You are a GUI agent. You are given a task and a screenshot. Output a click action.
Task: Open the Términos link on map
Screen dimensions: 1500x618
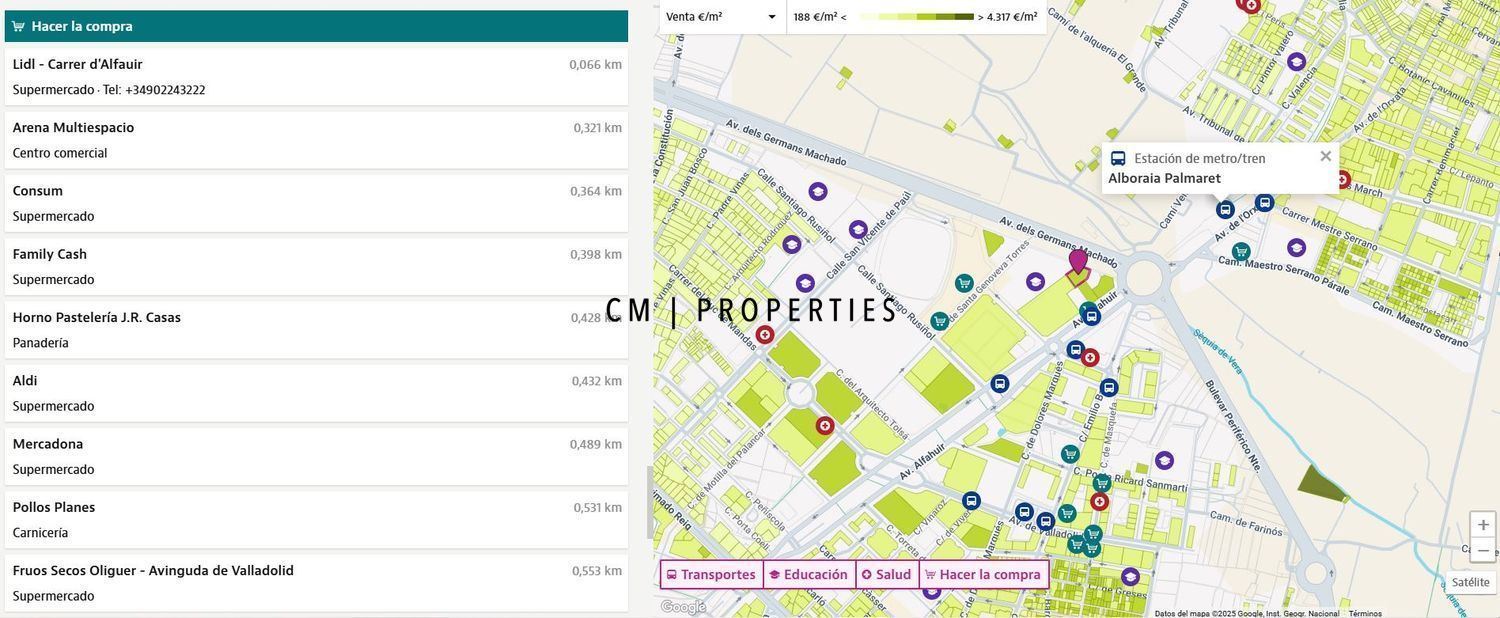1365,614
